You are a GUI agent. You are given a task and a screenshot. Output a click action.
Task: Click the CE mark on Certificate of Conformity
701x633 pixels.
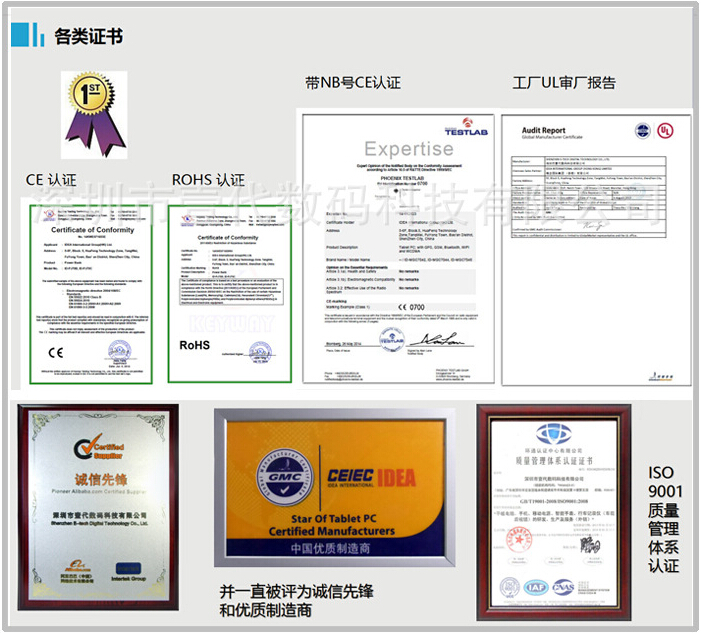[x=51, y=351]
